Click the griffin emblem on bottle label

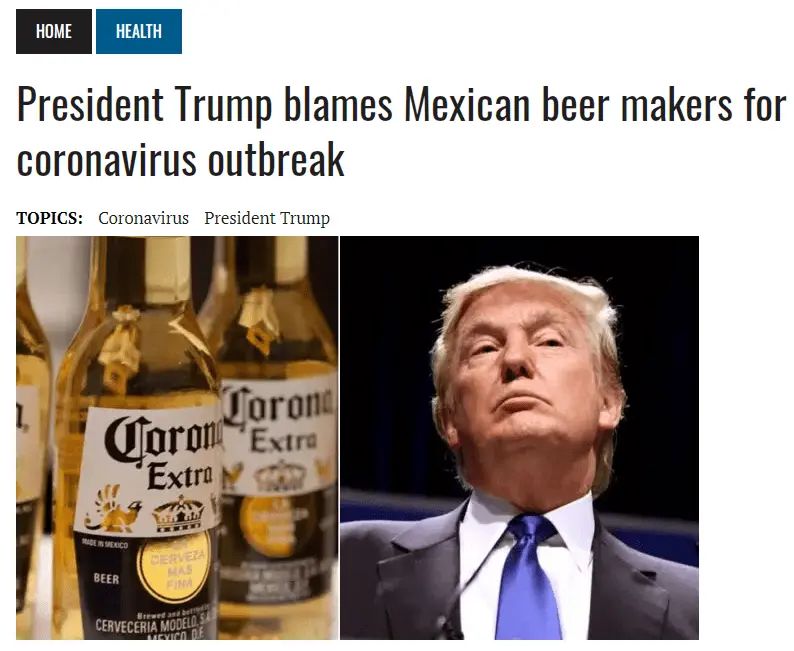112,510
